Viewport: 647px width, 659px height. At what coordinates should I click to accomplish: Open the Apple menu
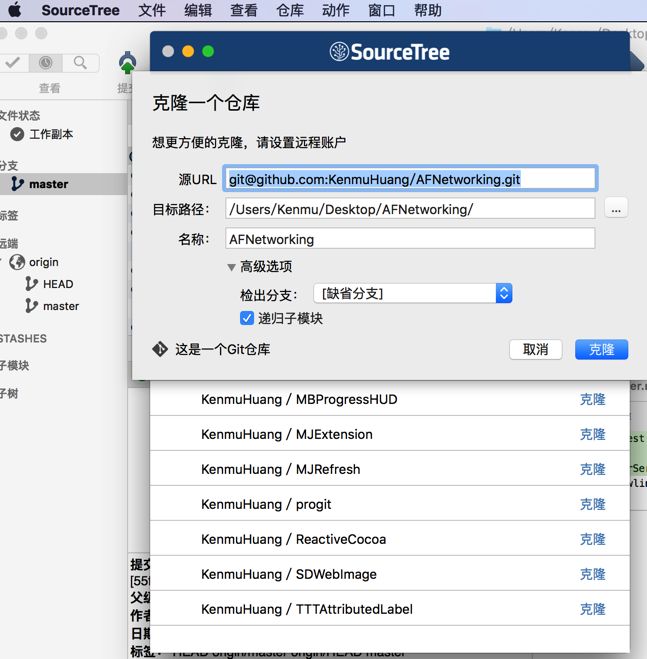15,10
